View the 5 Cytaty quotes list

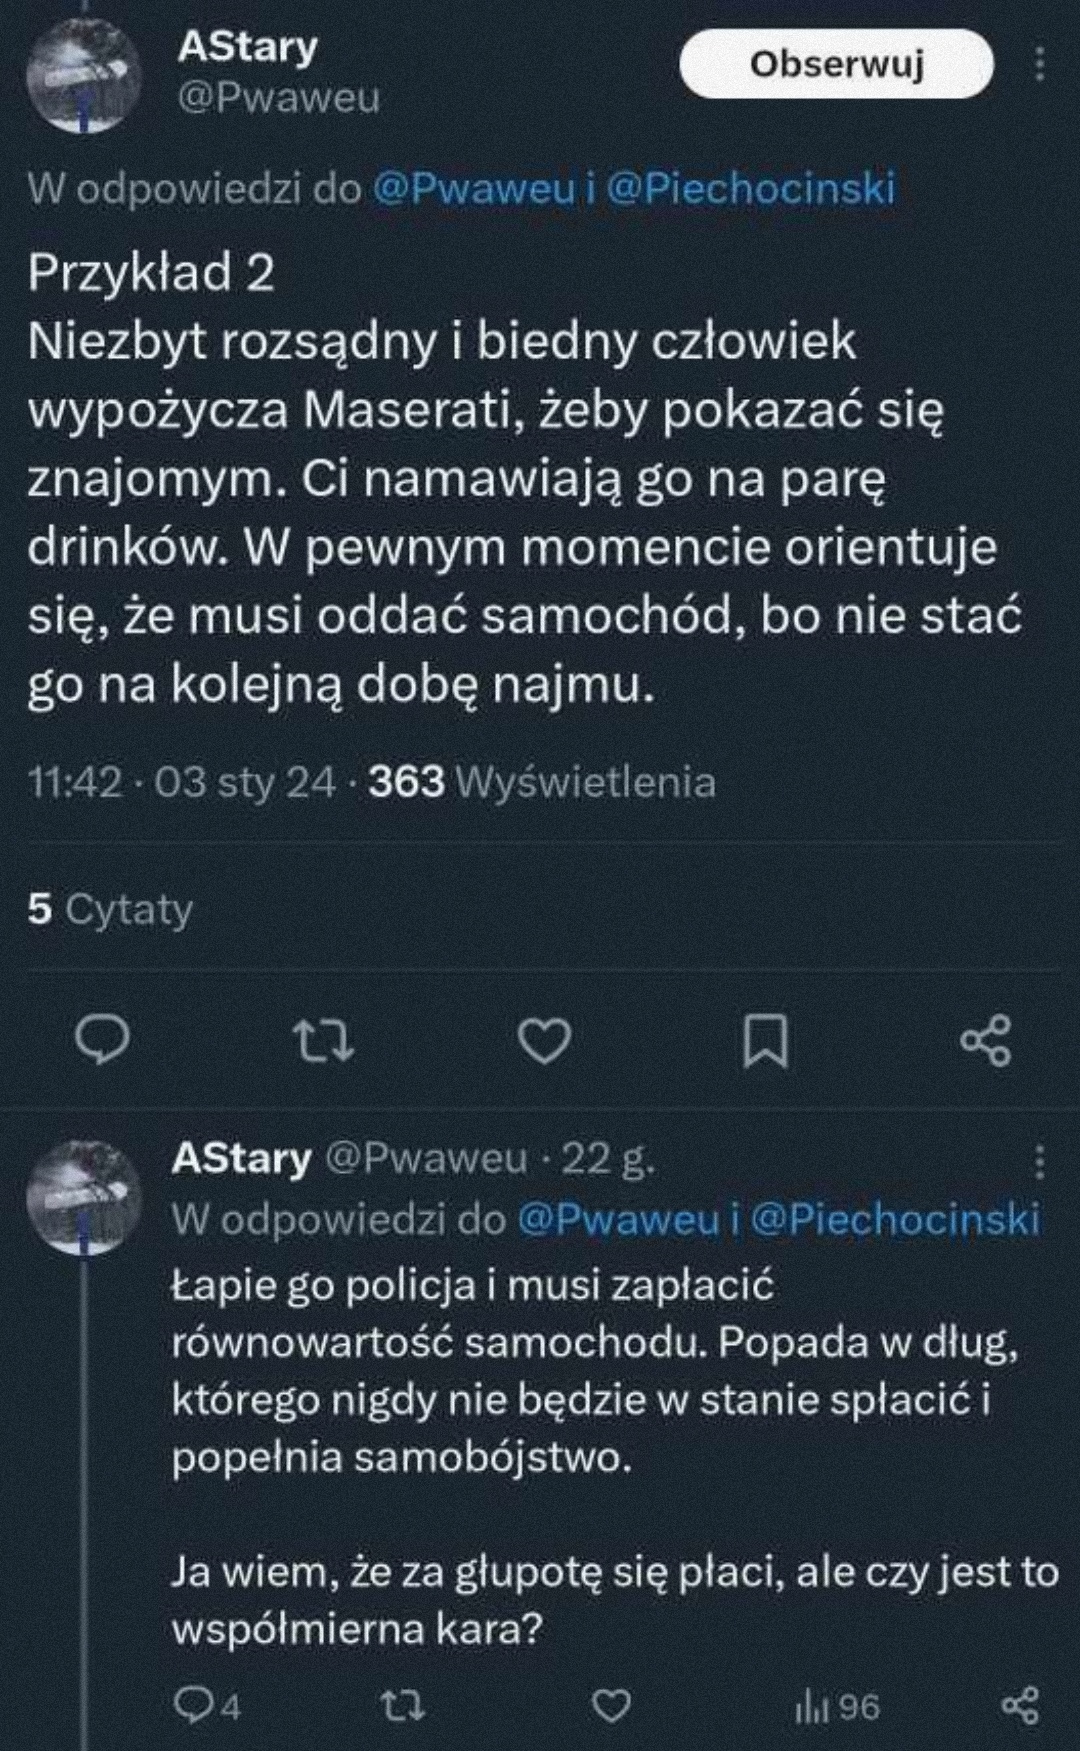coord(110,909)
